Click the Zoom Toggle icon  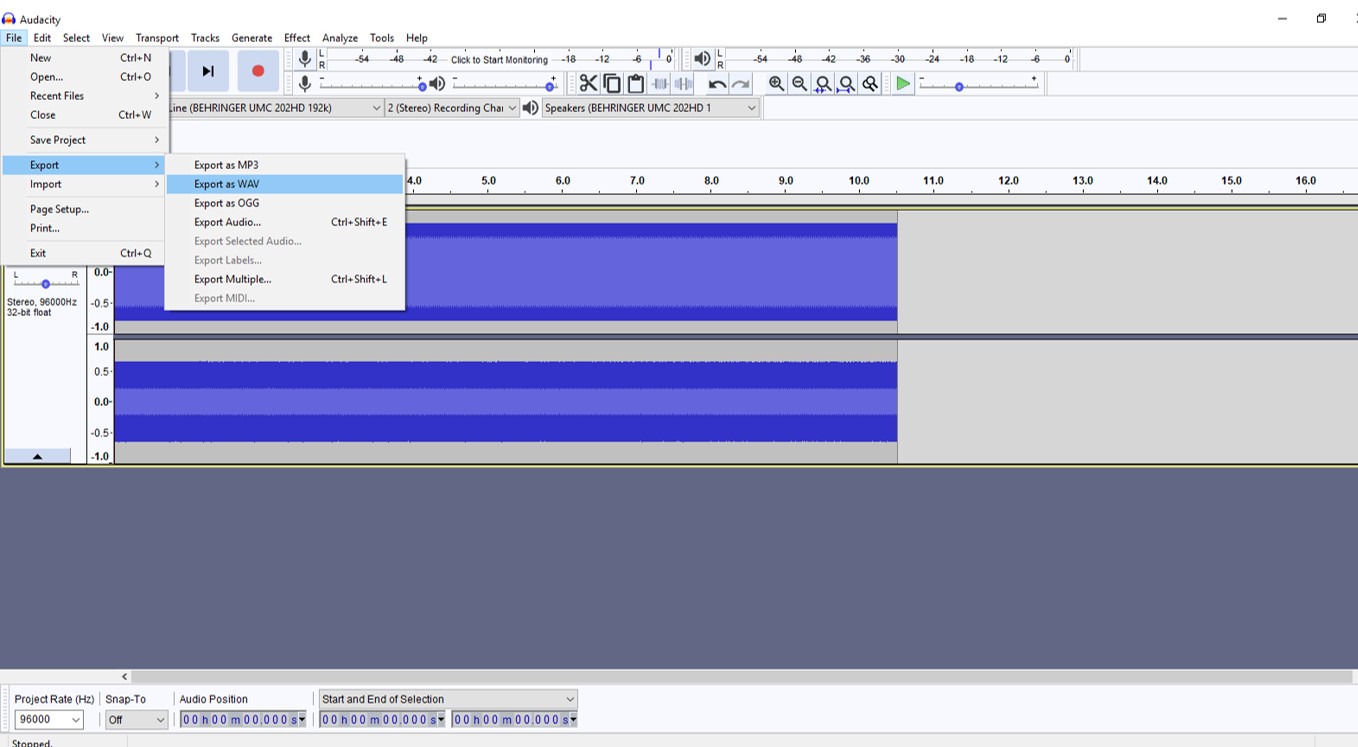pyautogui.click(x=870, y=84)
